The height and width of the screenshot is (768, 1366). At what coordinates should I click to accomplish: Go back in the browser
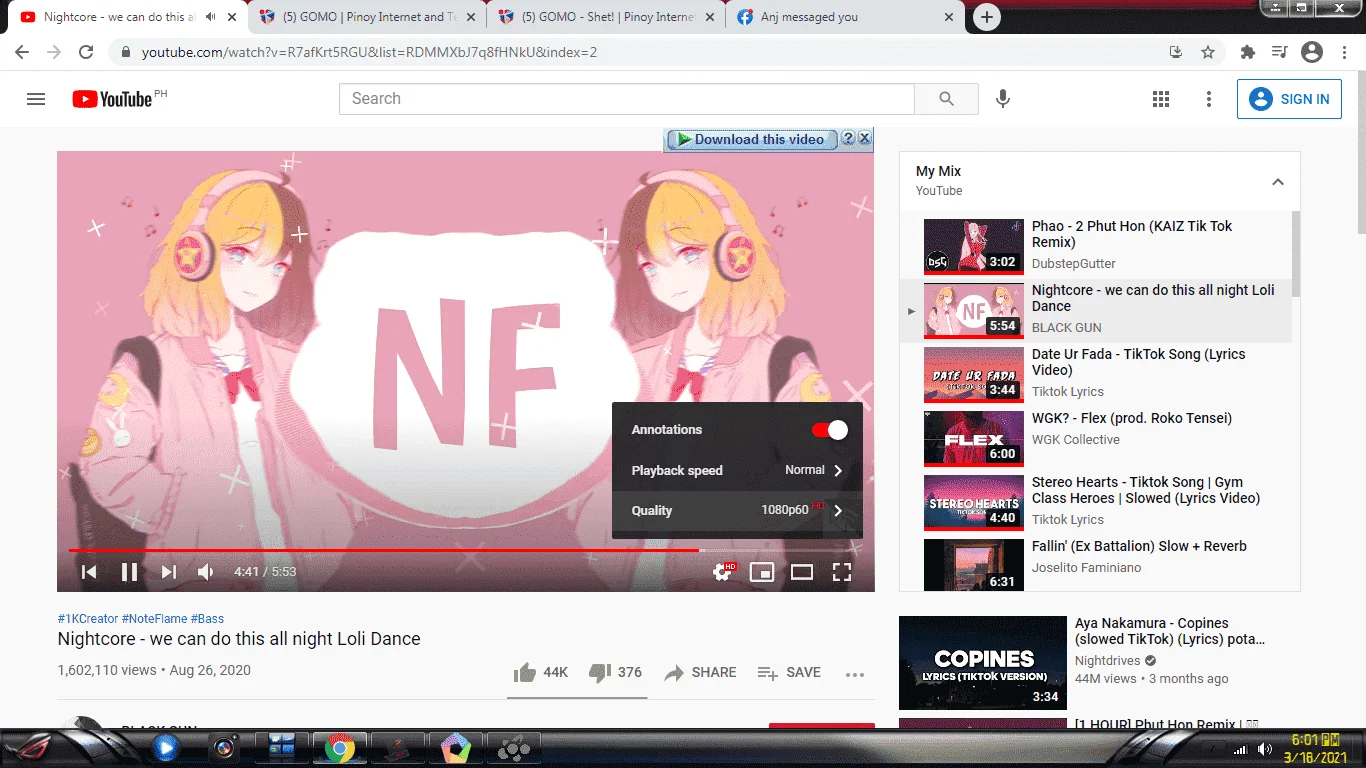click(x=22, y=52)
